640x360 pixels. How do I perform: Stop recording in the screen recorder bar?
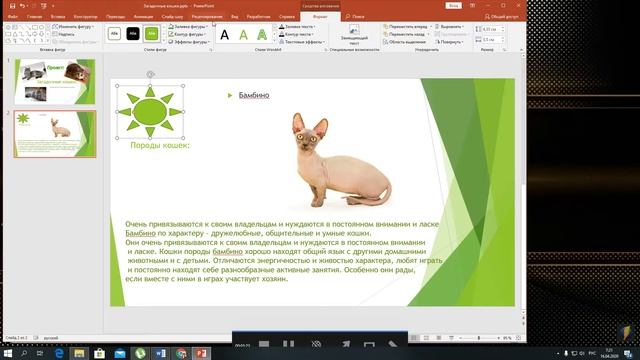coord(264,344)
